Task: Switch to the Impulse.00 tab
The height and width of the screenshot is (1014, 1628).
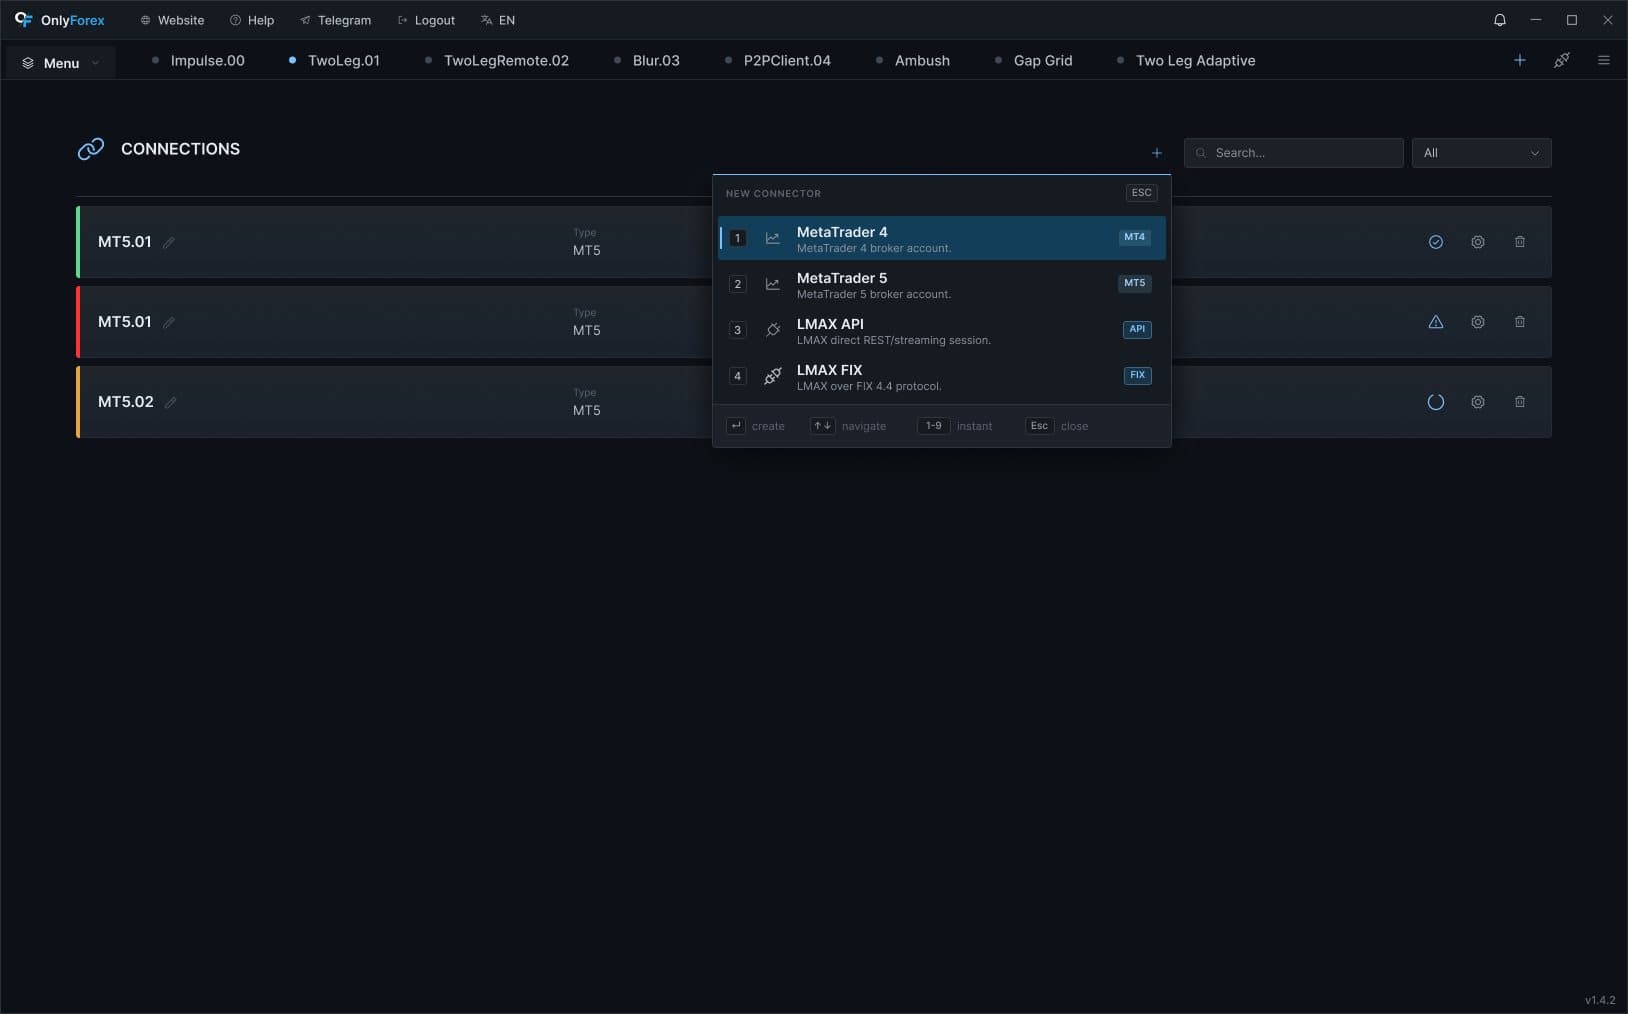Action: pos(198,60)
